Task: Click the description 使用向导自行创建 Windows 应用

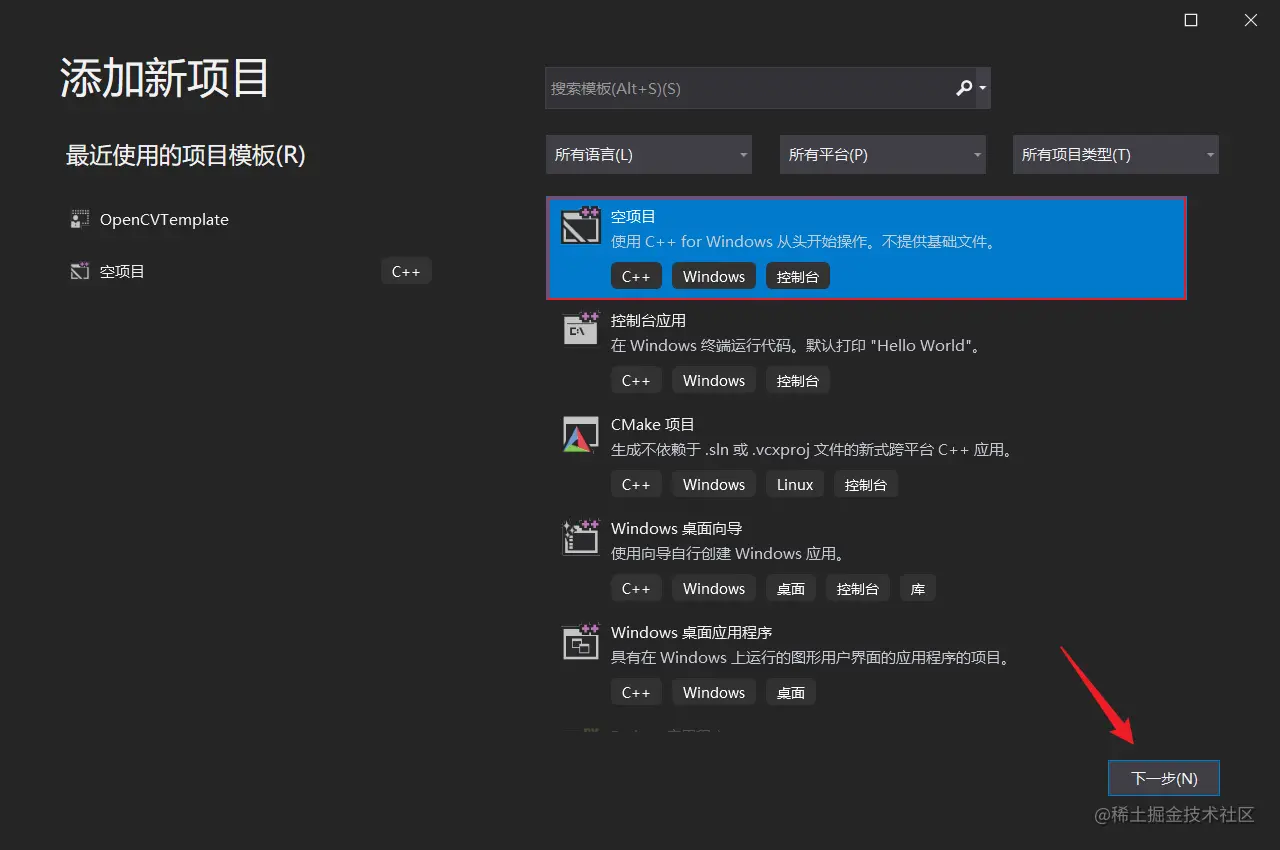Action: 730,554
